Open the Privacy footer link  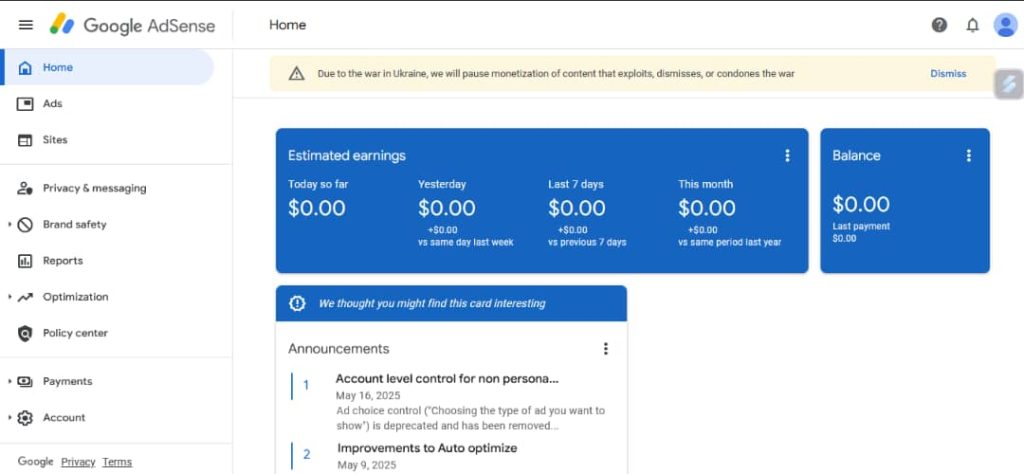click(78, 462)
